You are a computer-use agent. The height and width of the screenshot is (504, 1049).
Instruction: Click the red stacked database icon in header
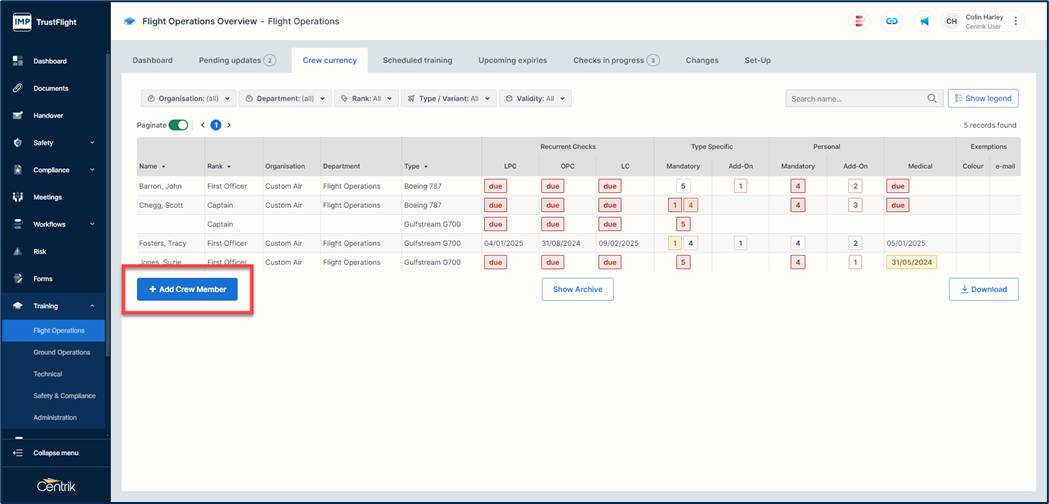pyautogui.click(x=859, y=21)
